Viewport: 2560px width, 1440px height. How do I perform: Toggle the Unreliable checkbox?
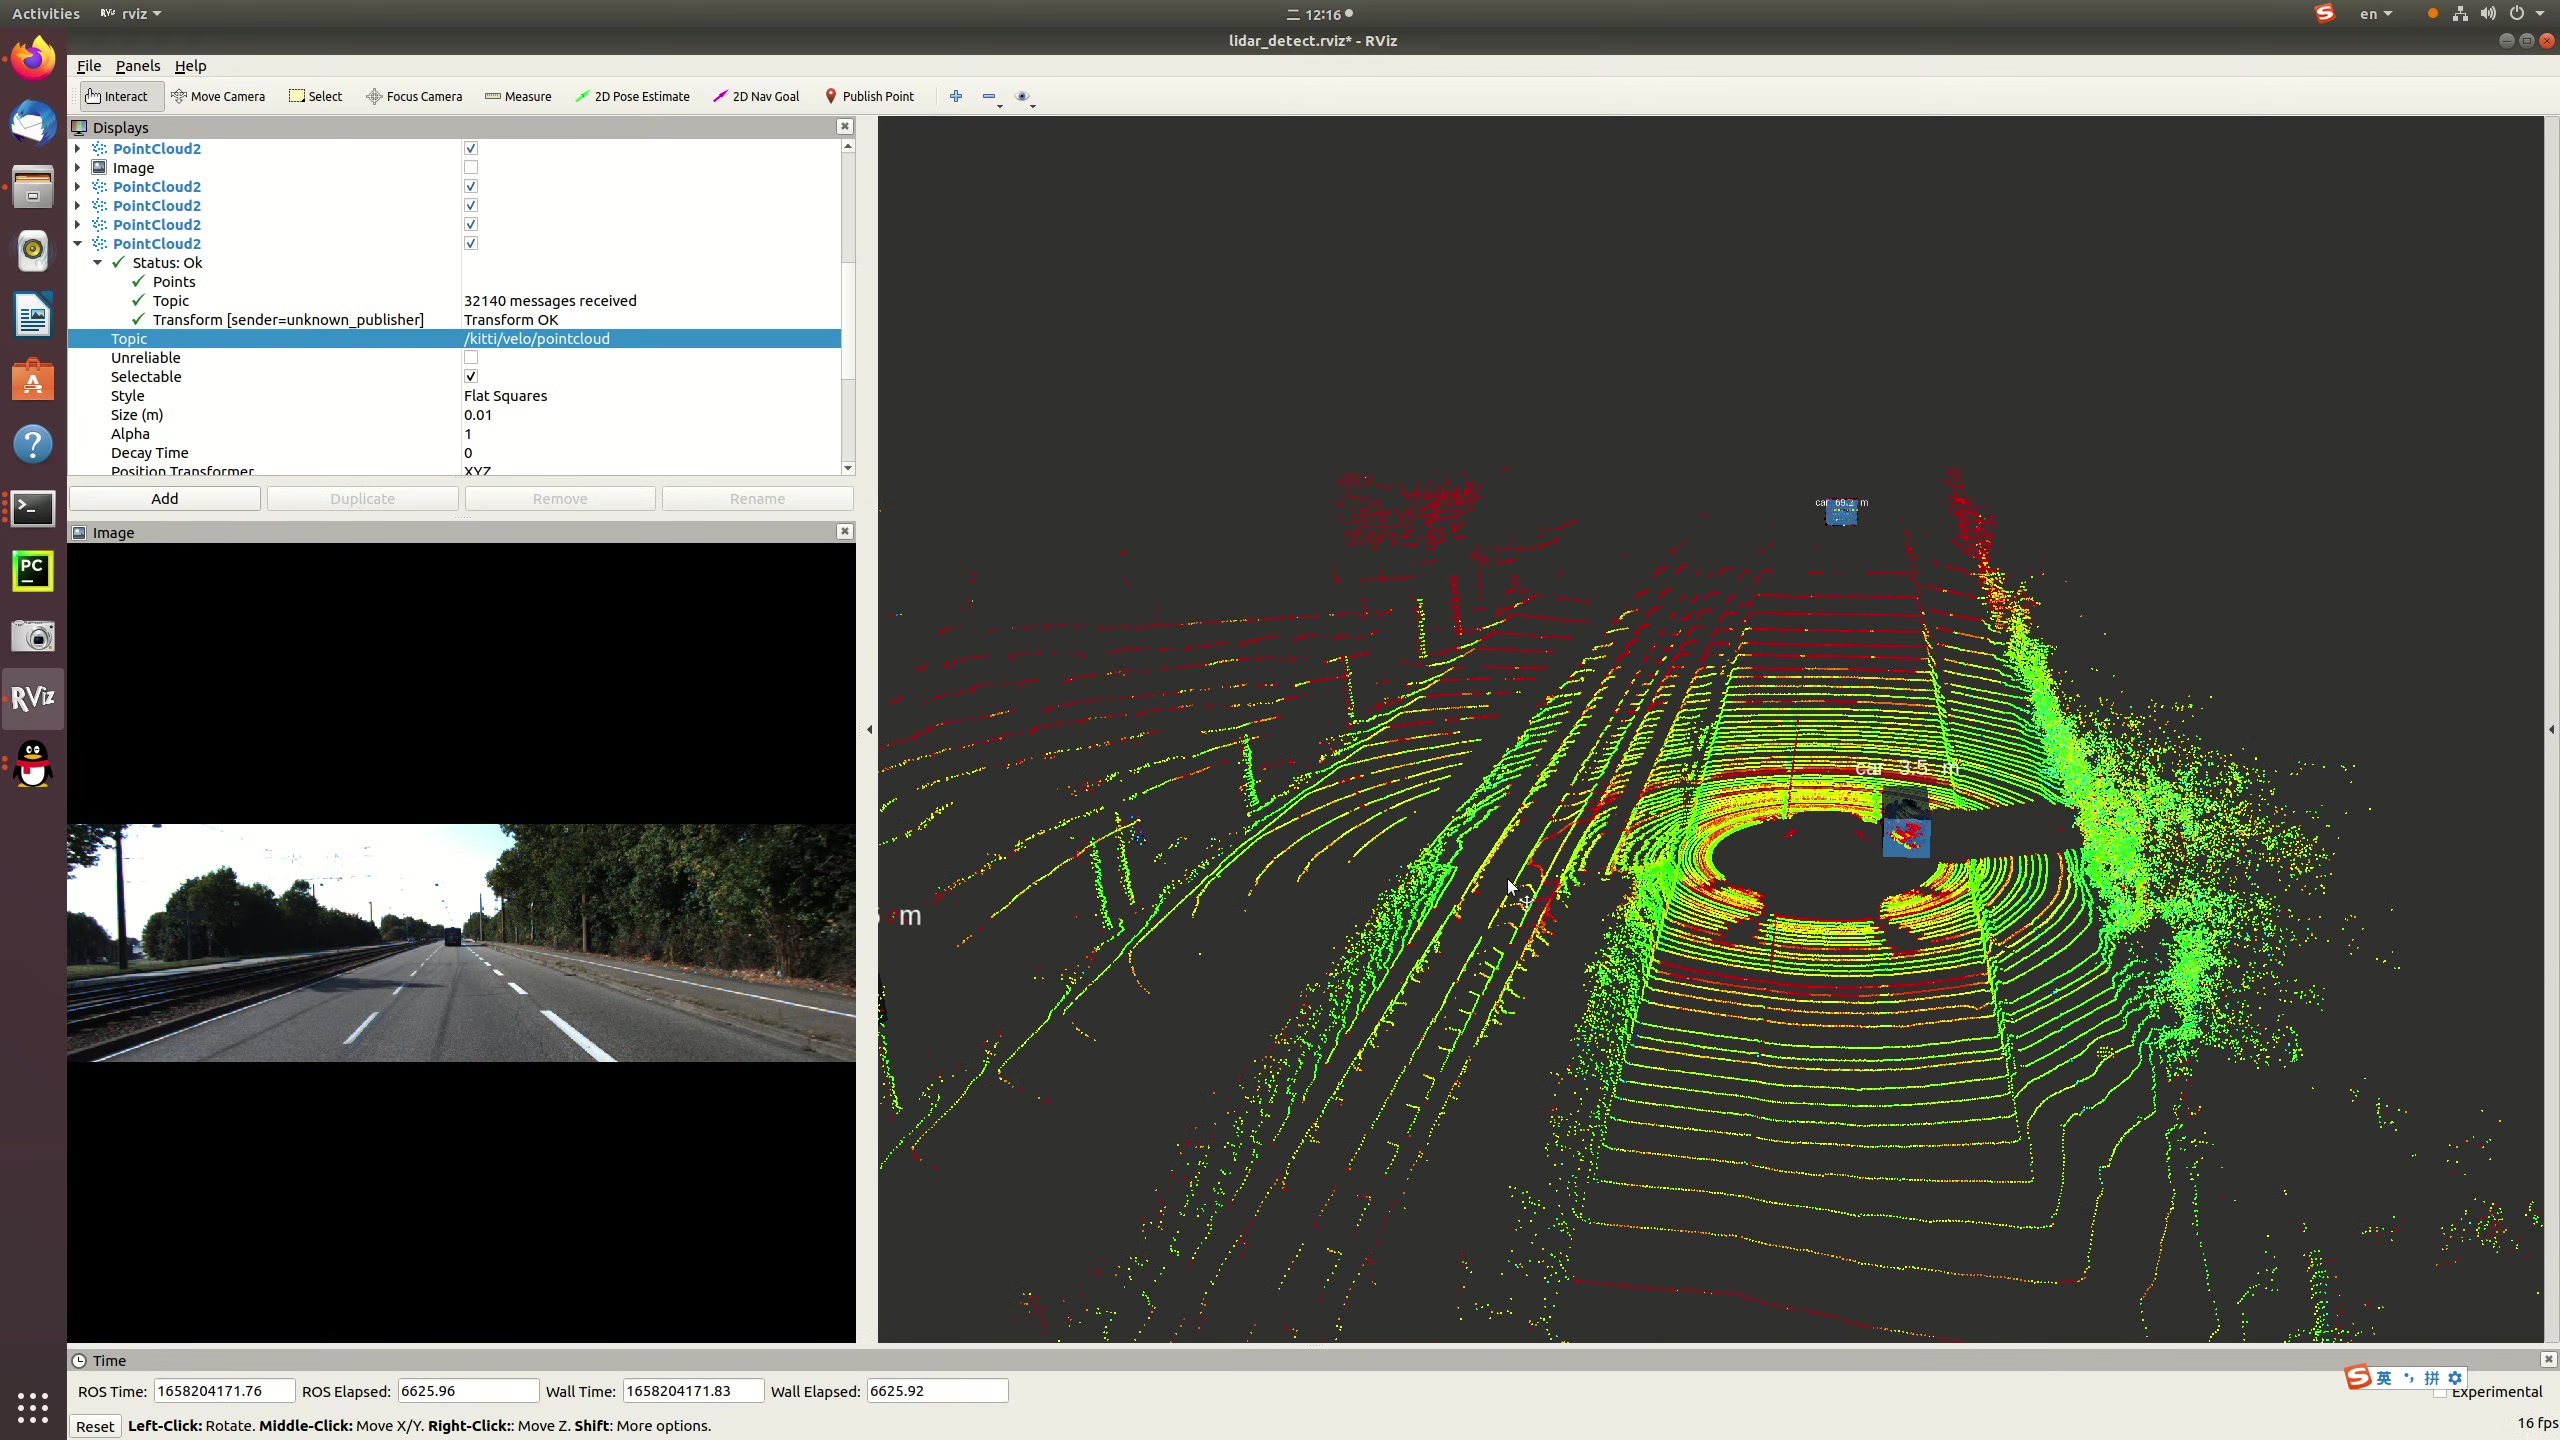[x=471, y=358]
